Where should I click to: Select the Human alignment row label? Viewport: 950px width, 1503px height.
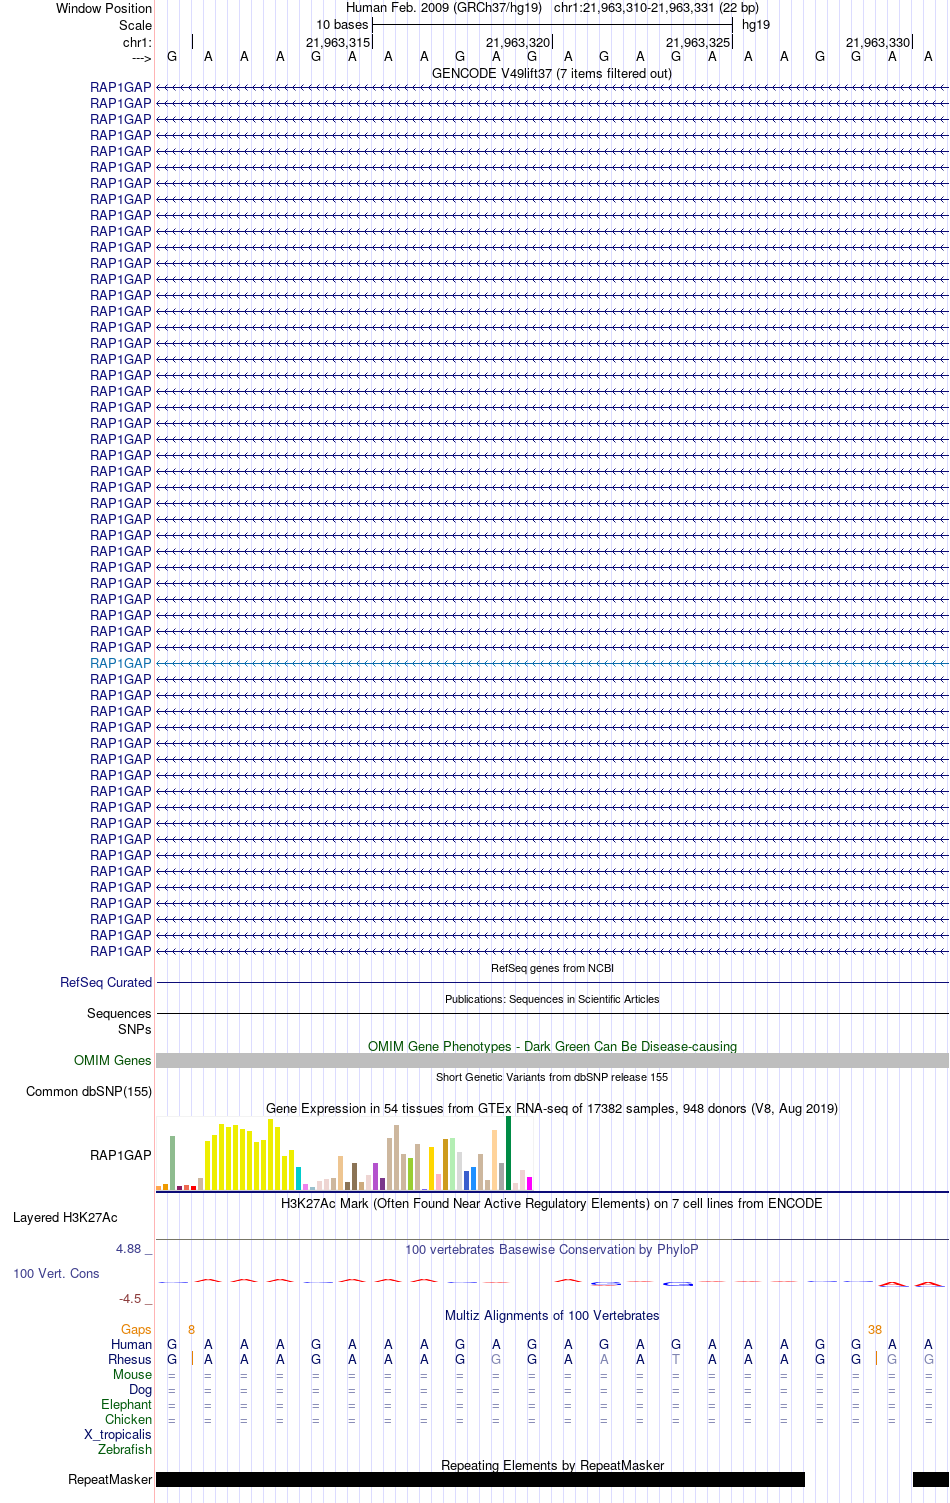(x=131, y=1344)
